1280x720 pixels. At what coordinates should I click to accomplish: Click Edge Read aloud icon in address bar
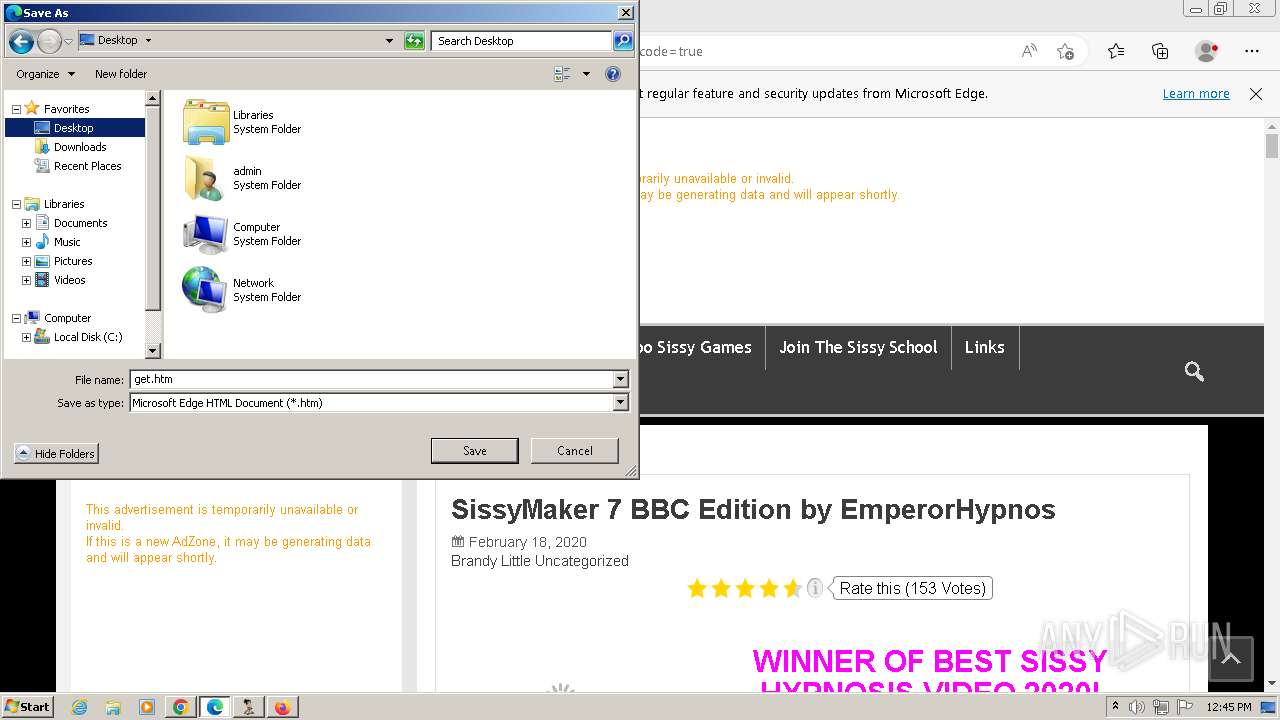click(x=1029, y=51)
